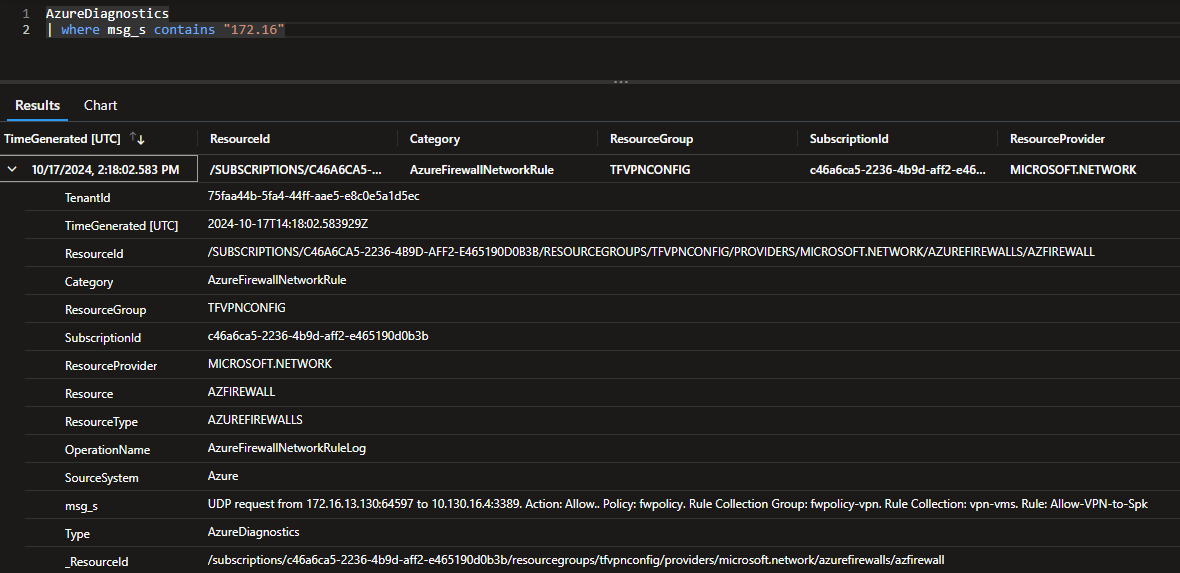Click SourceSystem value Azure
This screenshot has height=573, width=1180.
click(223, 476)
